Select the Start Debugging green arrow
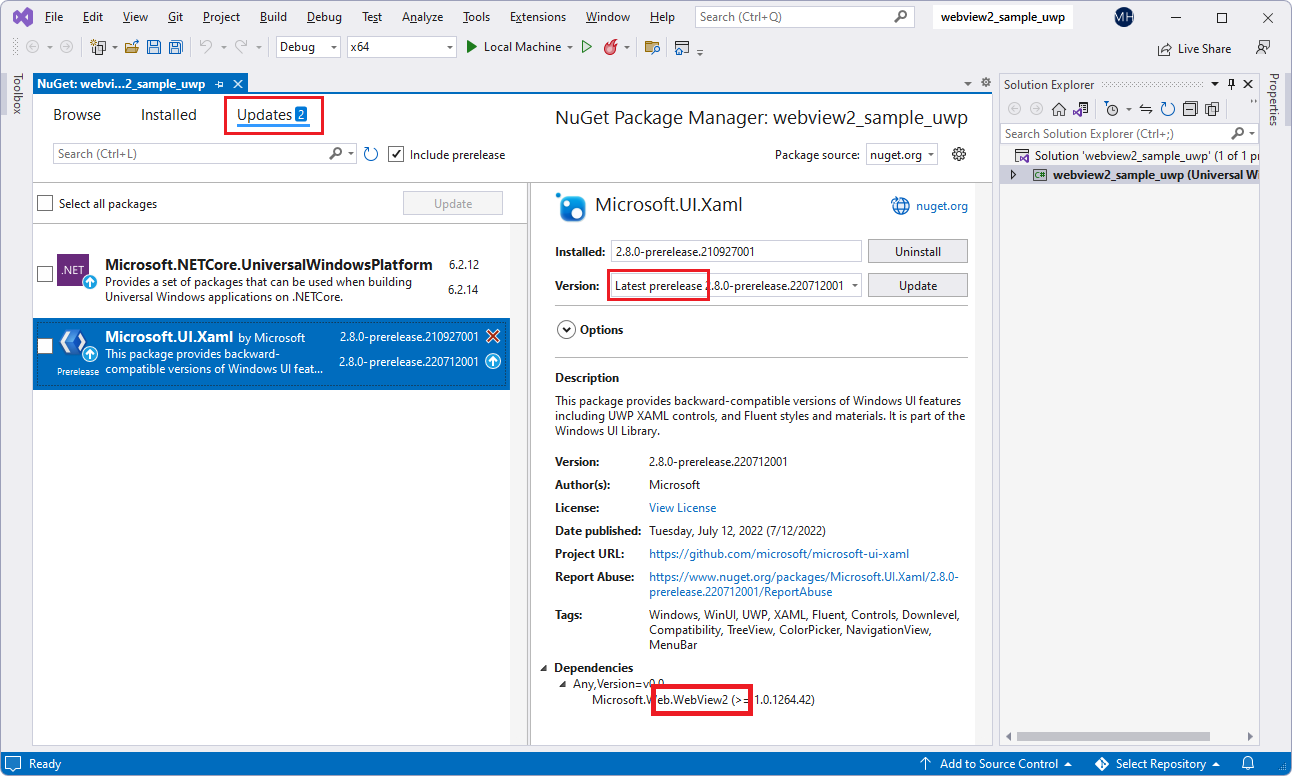This screenshot has height=776, width=1292. pos(587,46)
